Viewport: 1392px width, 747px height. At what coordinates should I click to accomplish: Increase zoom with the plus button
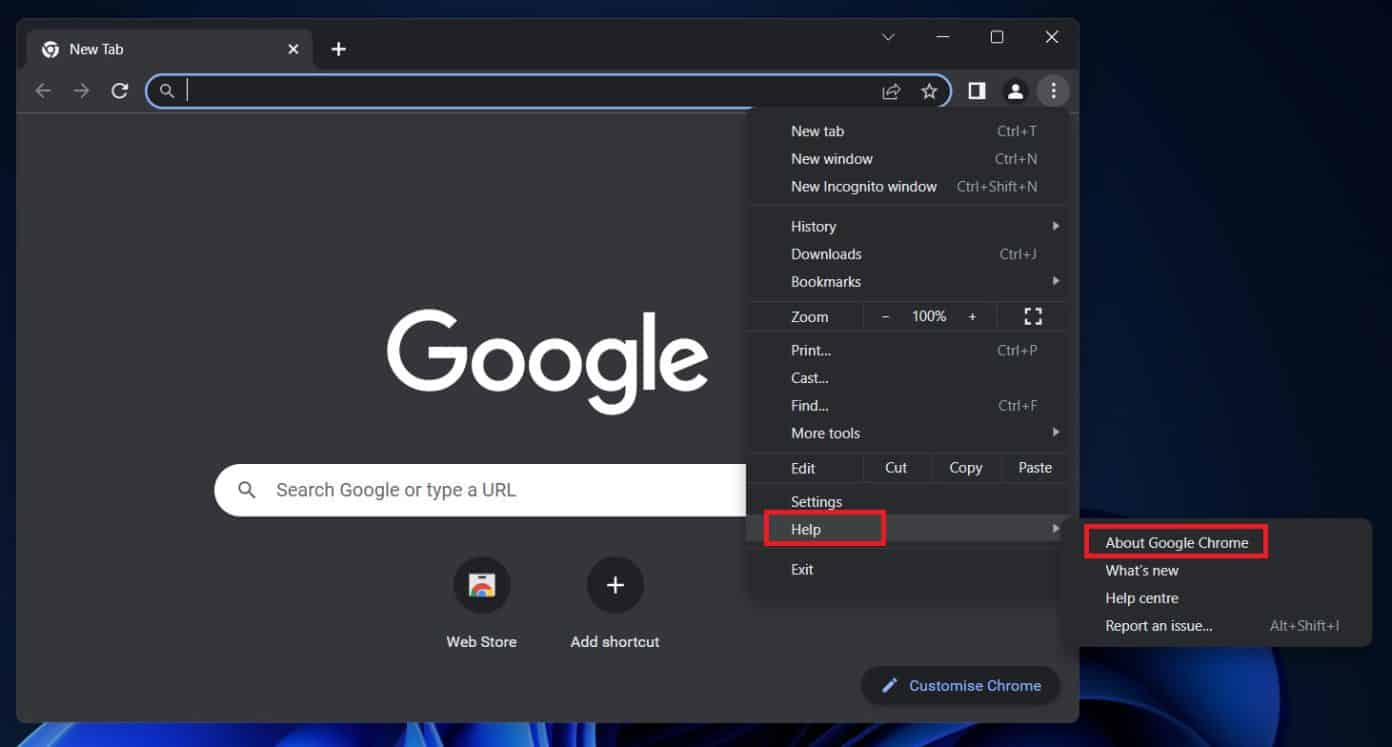972,317
